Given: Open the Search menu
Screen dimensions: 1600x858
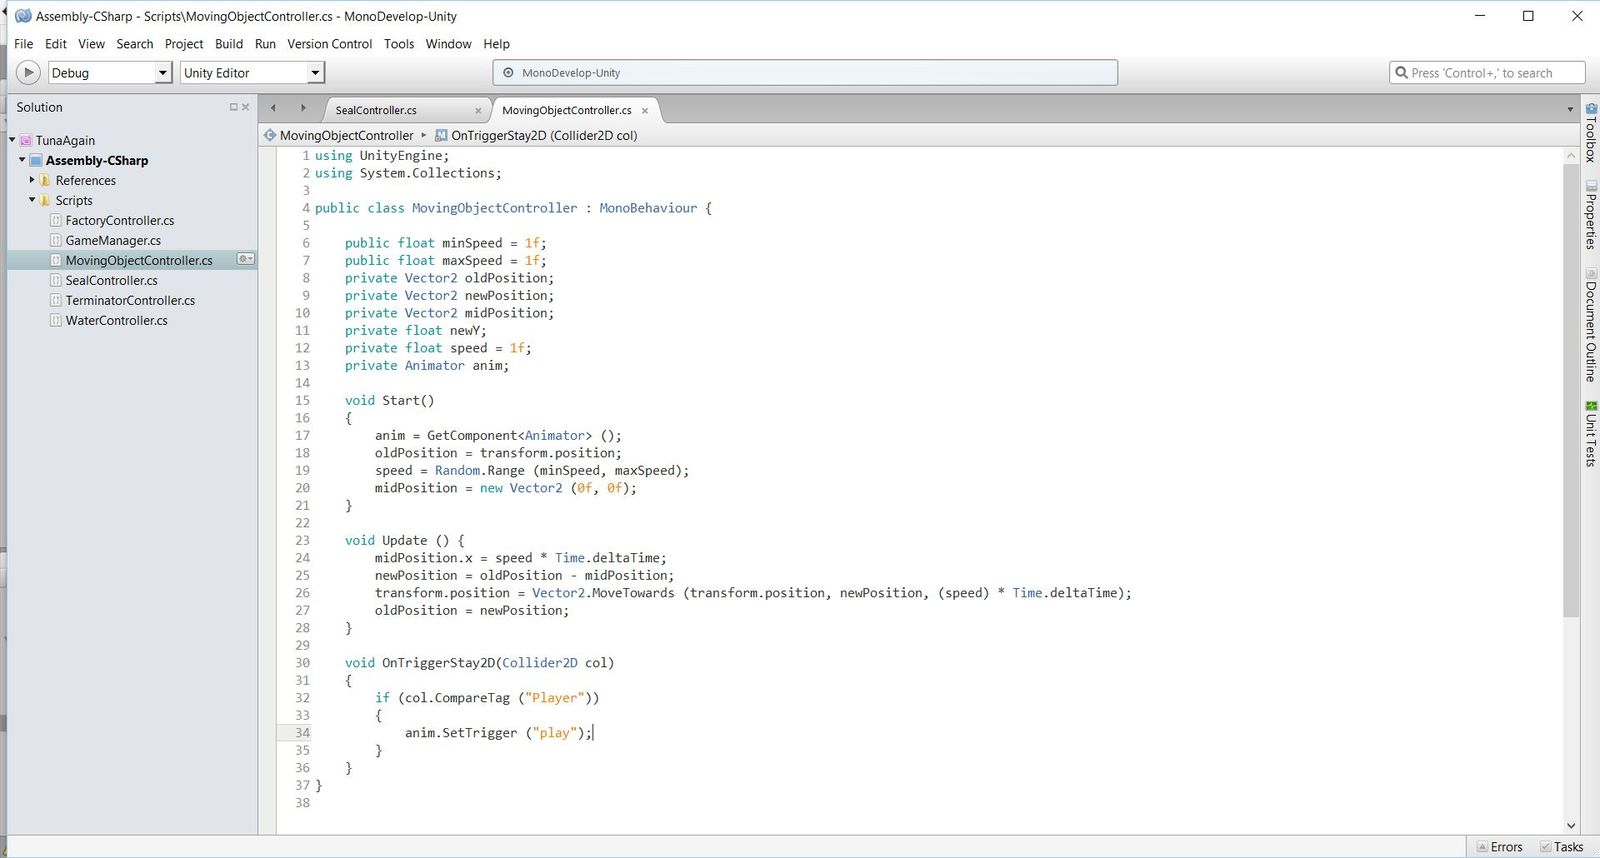Looking at the screenshot, I should [135, 44].
